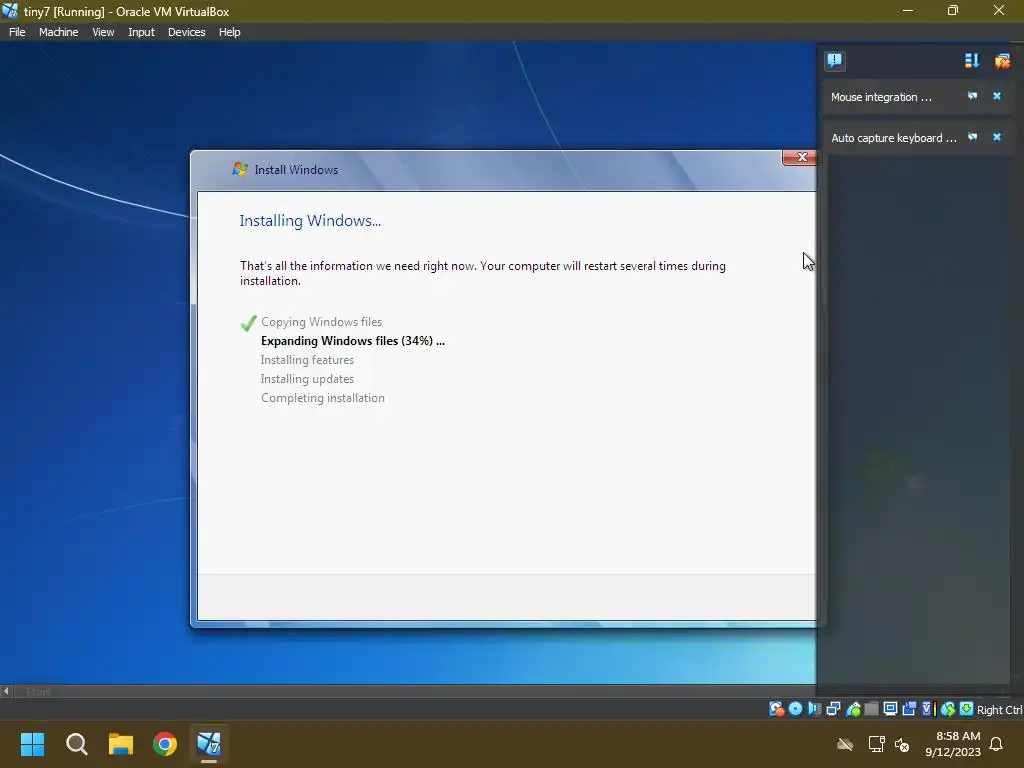Screen dimensions: 1024x768
Task: Click the muted volume tray icon
Action: pyautogui.click(x=902, y=744)
